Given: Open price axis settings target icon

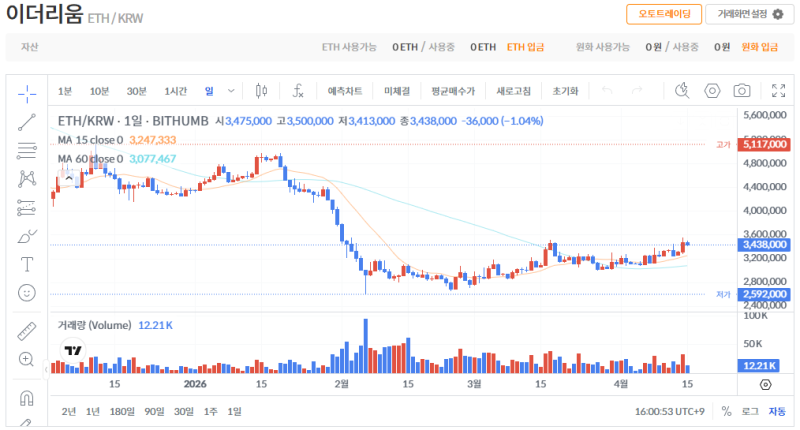Looking at the screenshot, I should coord(765,385).
